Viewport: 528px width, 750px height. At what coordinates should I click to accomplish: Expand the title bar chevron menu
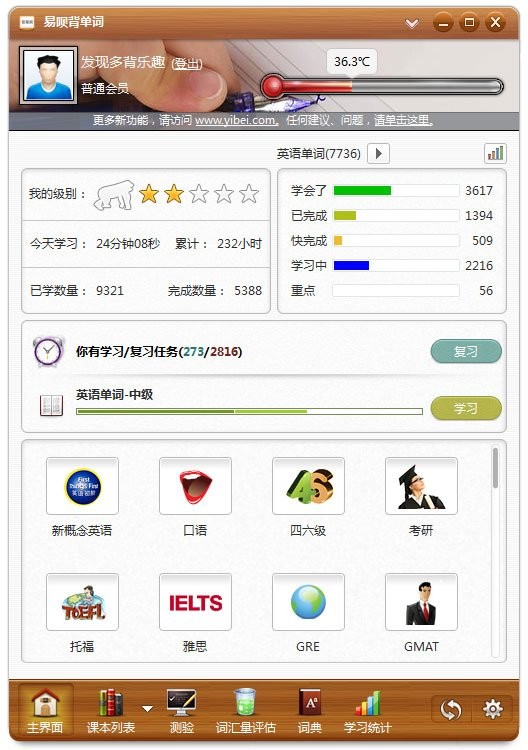(x=412, y=22)
